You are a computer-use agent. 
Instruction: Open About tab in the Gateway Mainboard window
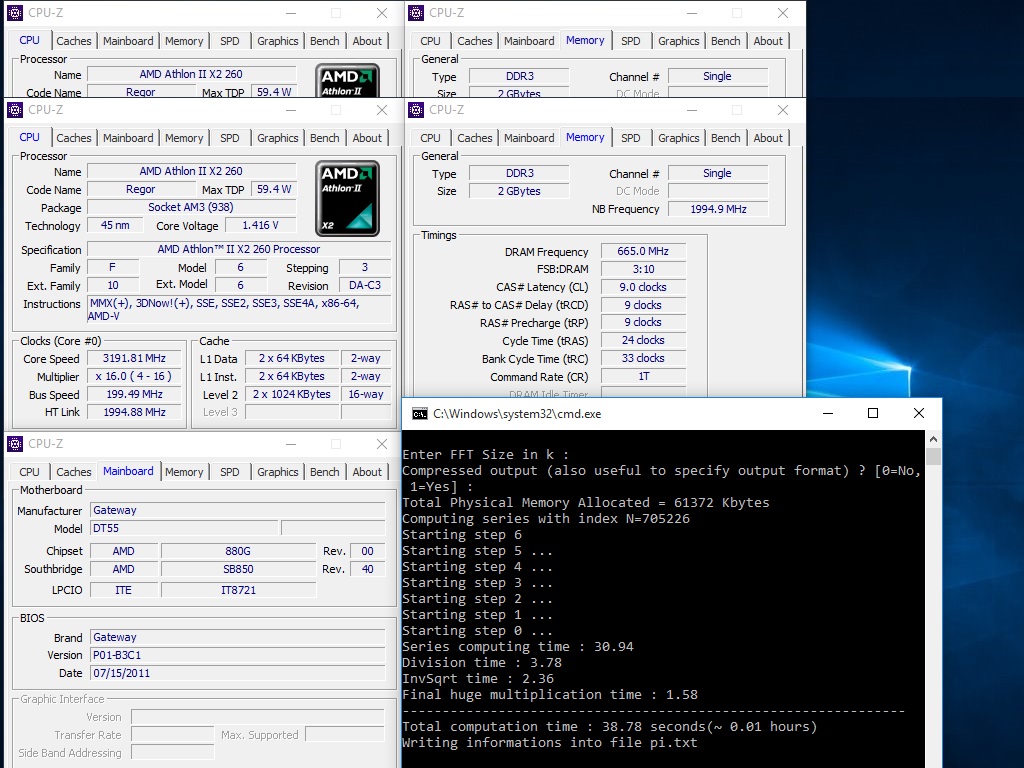tap(367, 472)
